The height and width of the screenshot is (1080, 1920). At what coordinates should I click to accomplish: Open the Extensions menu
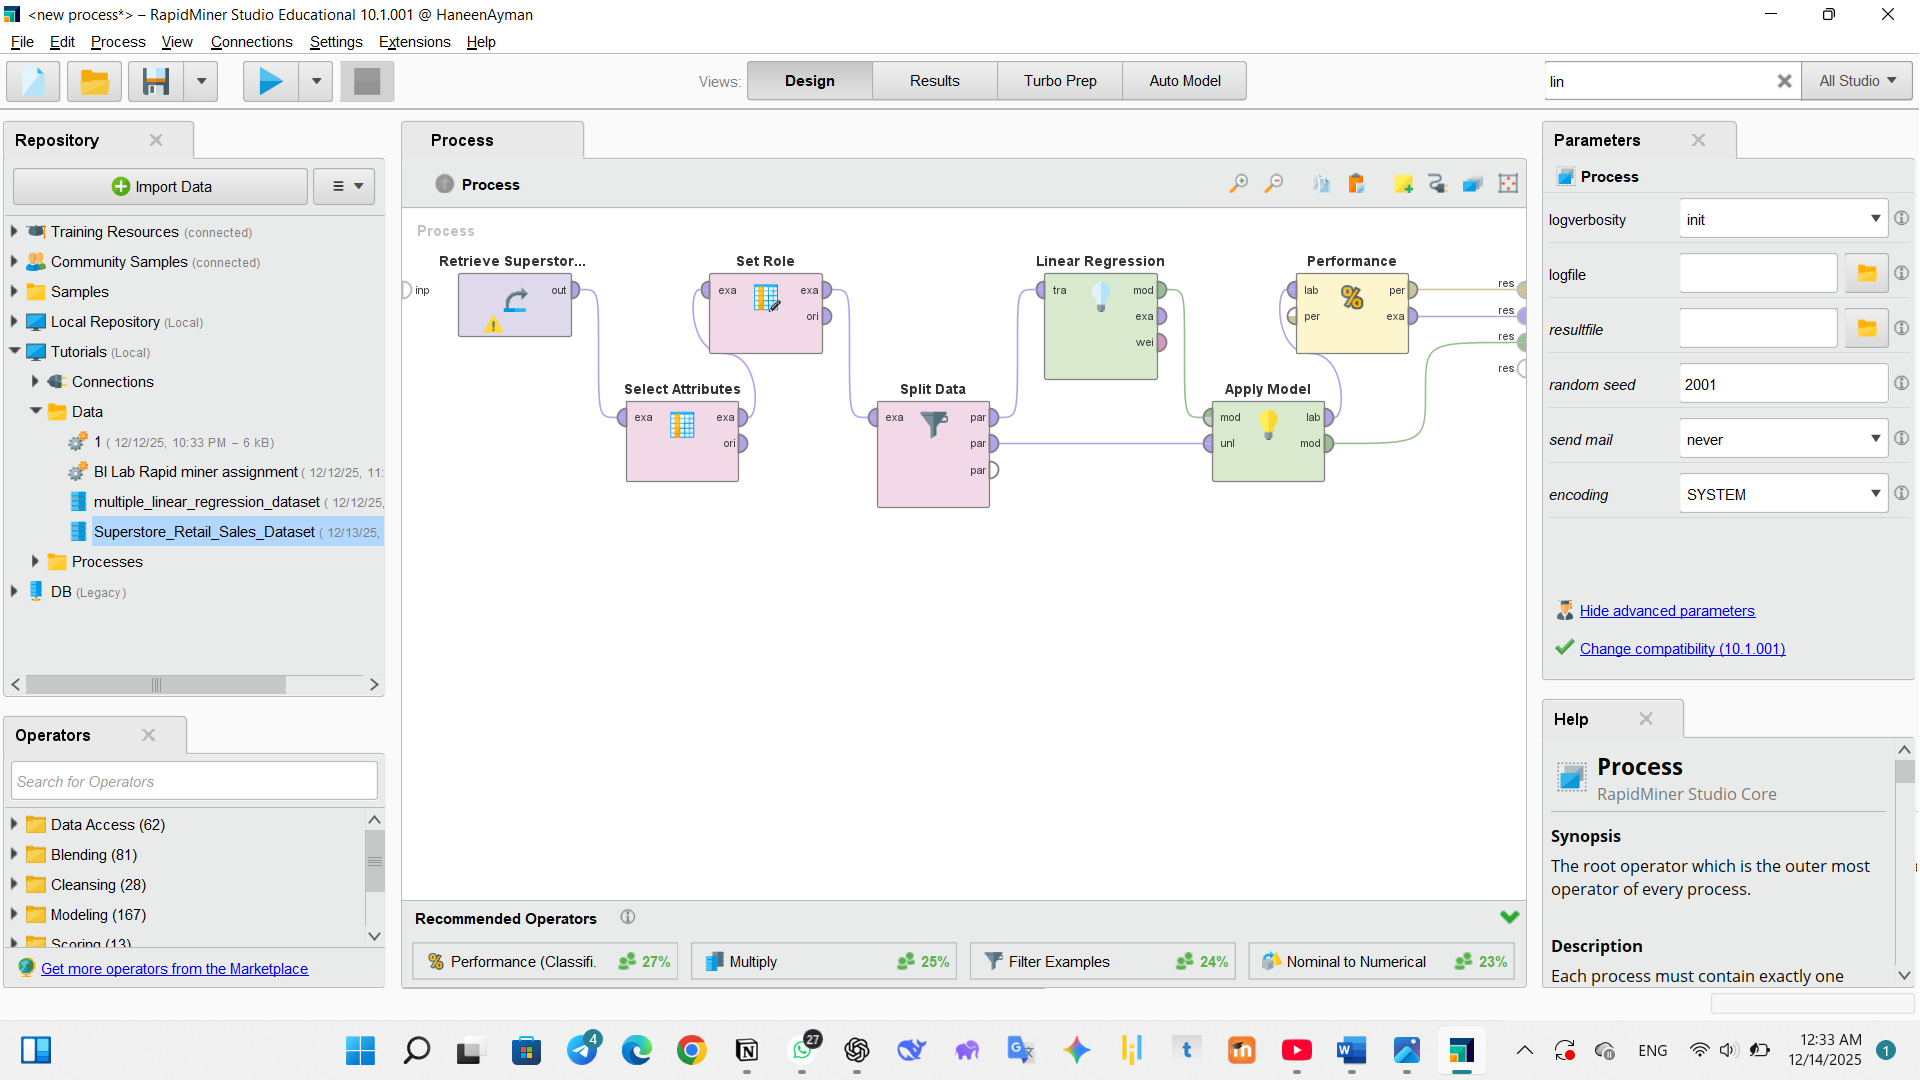pos(414,42)
